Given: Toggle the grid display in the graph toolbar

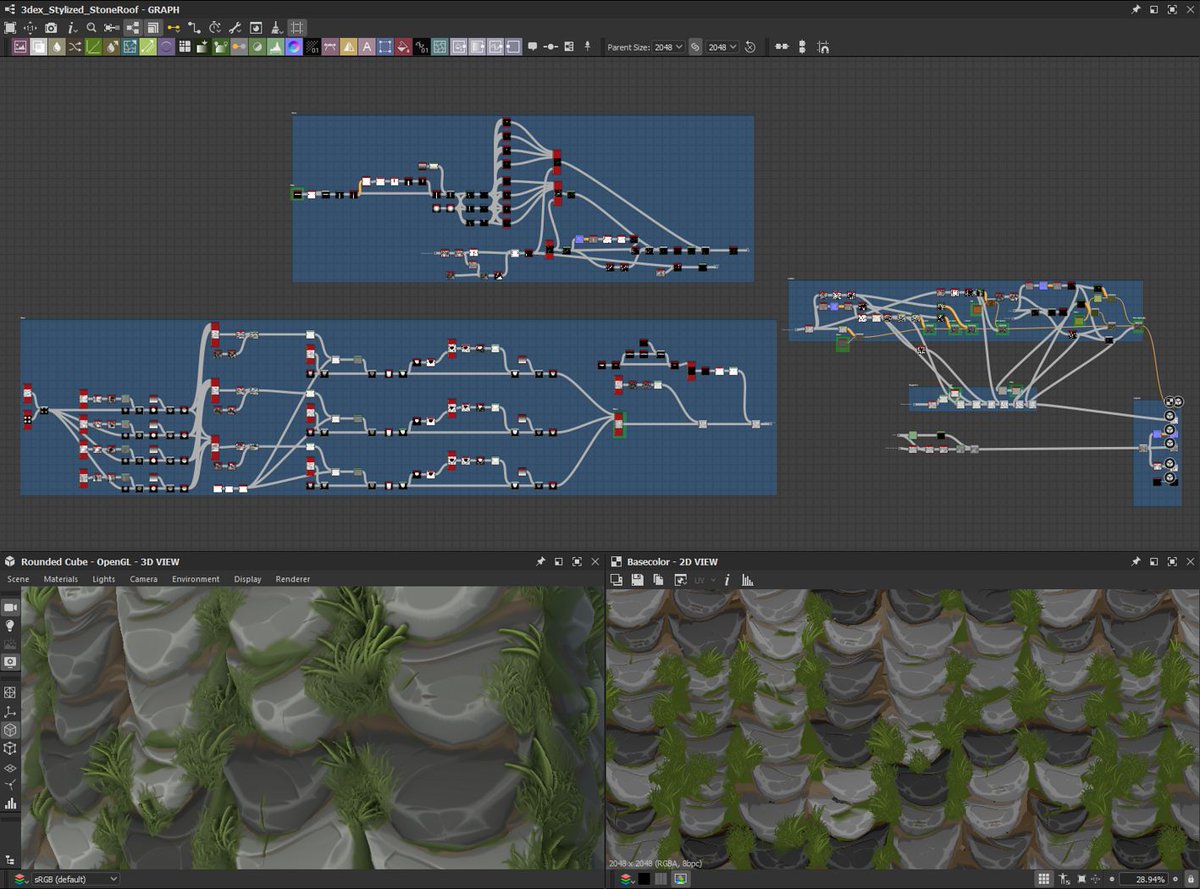Looking at the screenshot, I should click(297, 27).
